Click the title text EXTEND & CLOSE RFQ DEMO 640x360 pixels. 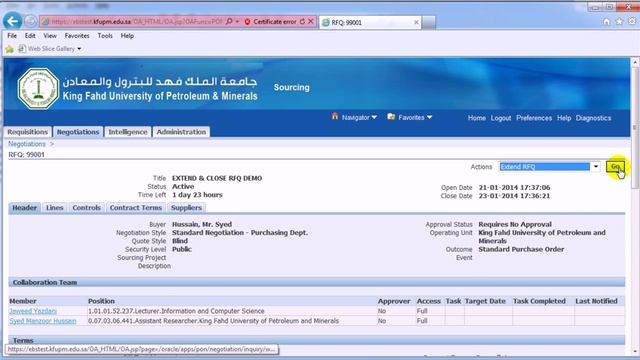(217, 178)
